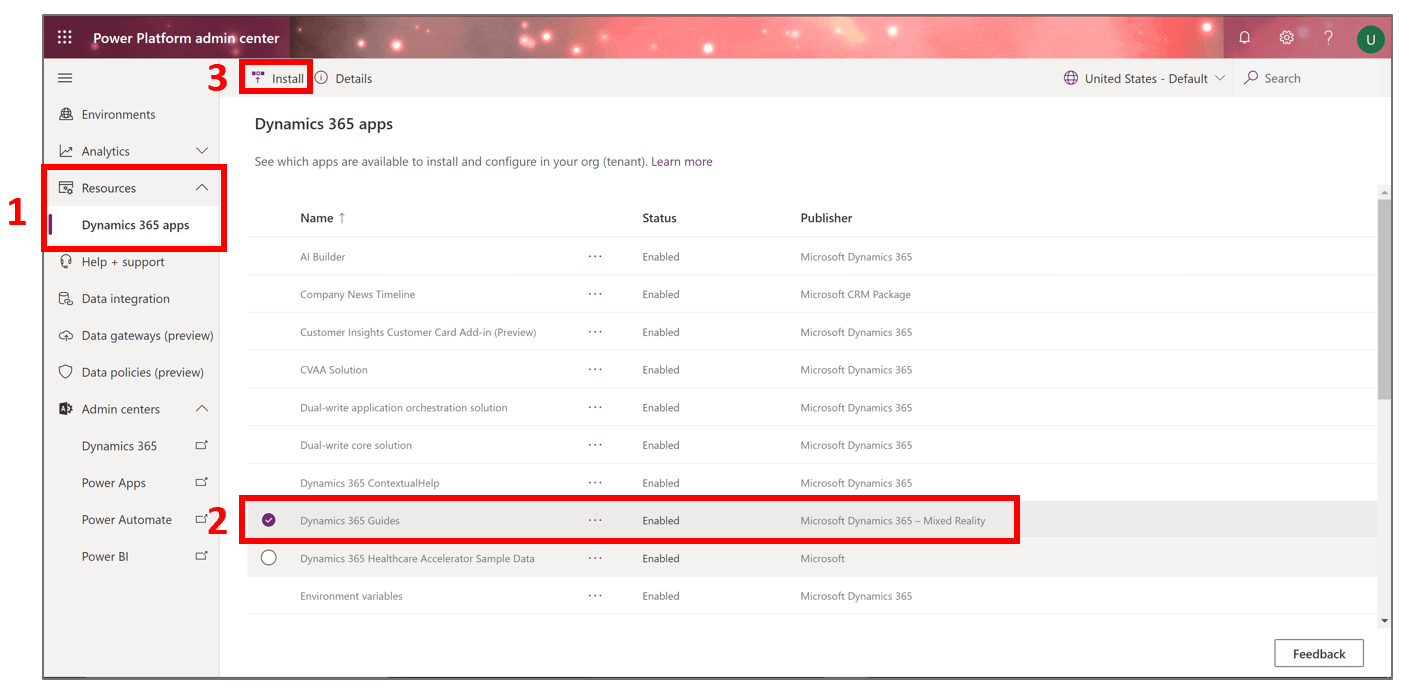Open the settings gear
The width and height of the screenshot is (1403, 692).
1286,37
